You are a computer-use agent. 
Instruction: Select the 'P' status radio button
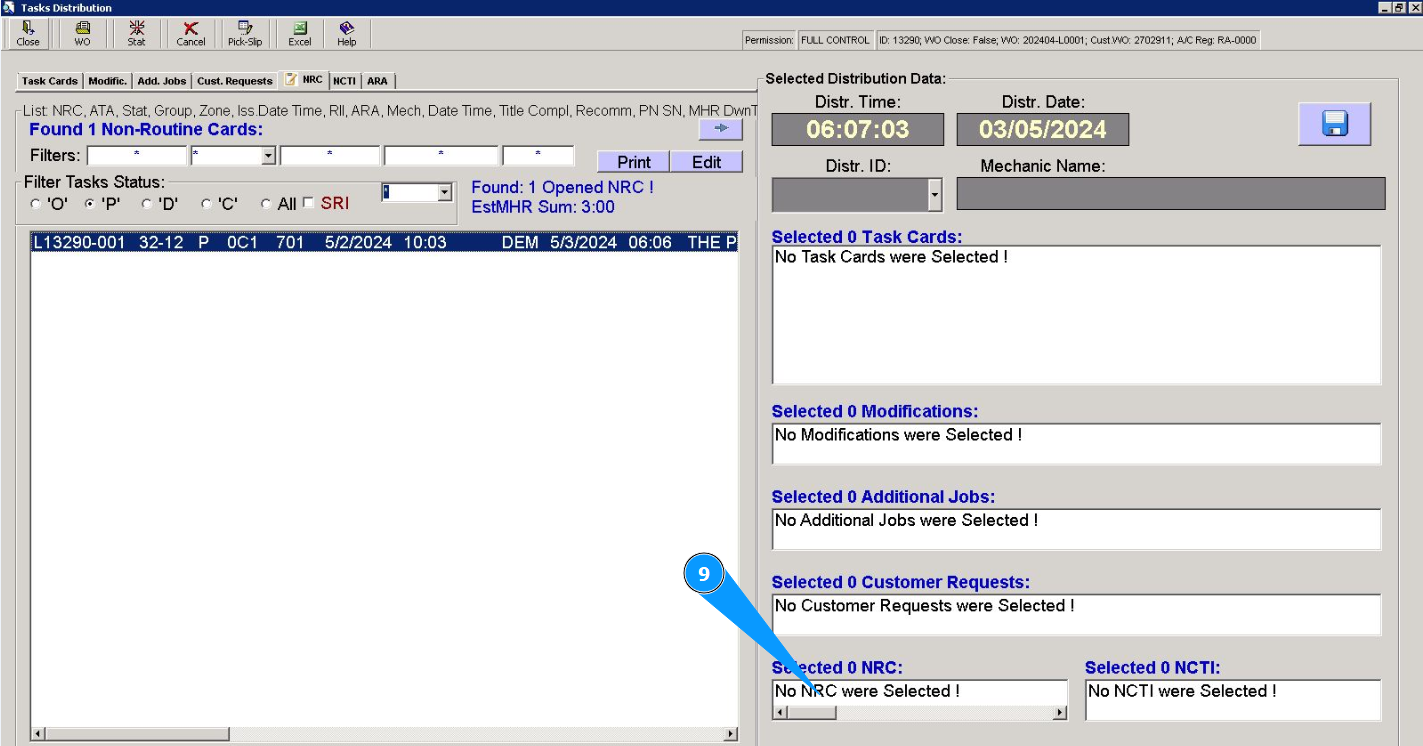90,204
